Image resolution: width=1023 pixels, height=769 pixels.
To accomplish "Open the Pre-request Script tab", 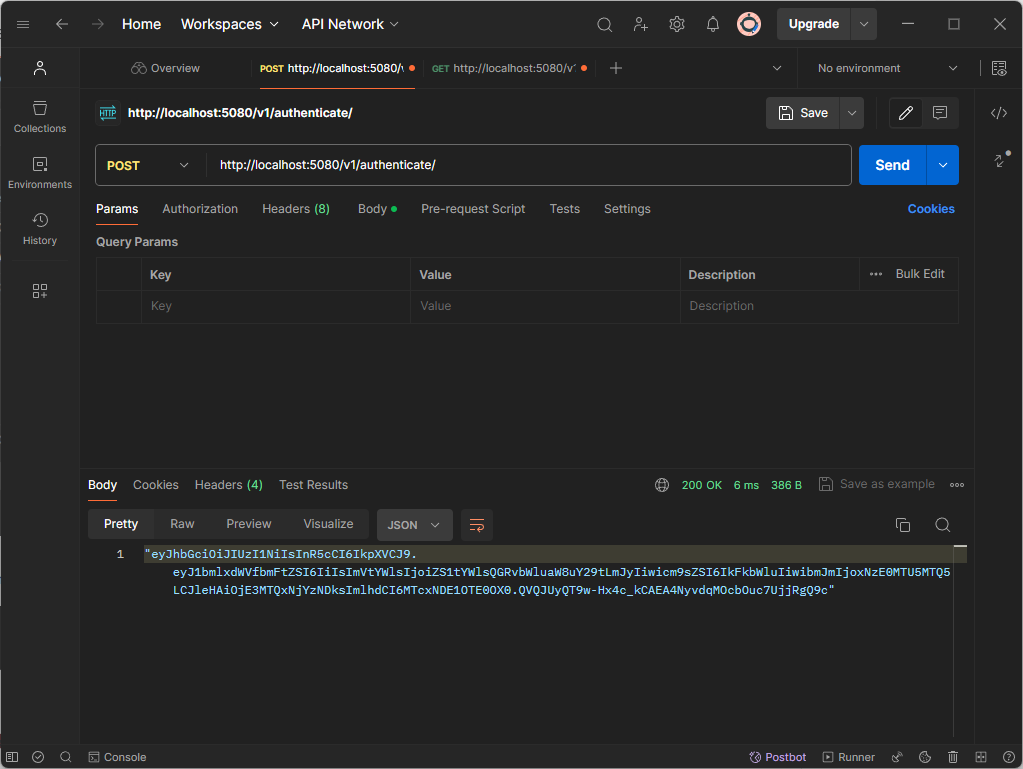I will tap(473, 209).
